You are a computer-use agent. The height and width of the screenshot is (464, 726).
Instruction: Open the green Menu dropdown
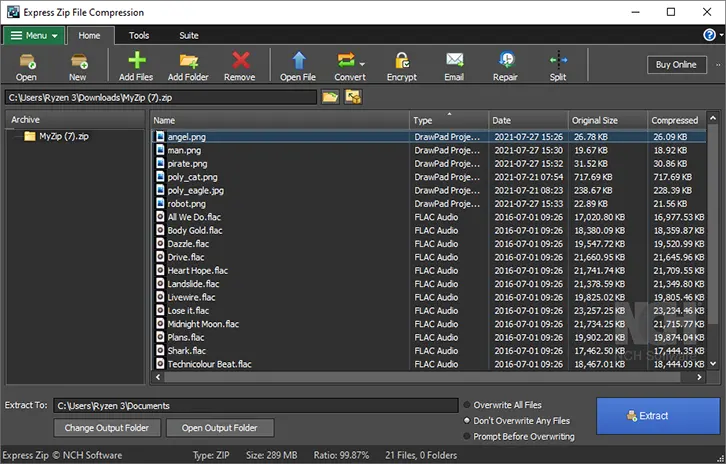[x=34, y=36]
